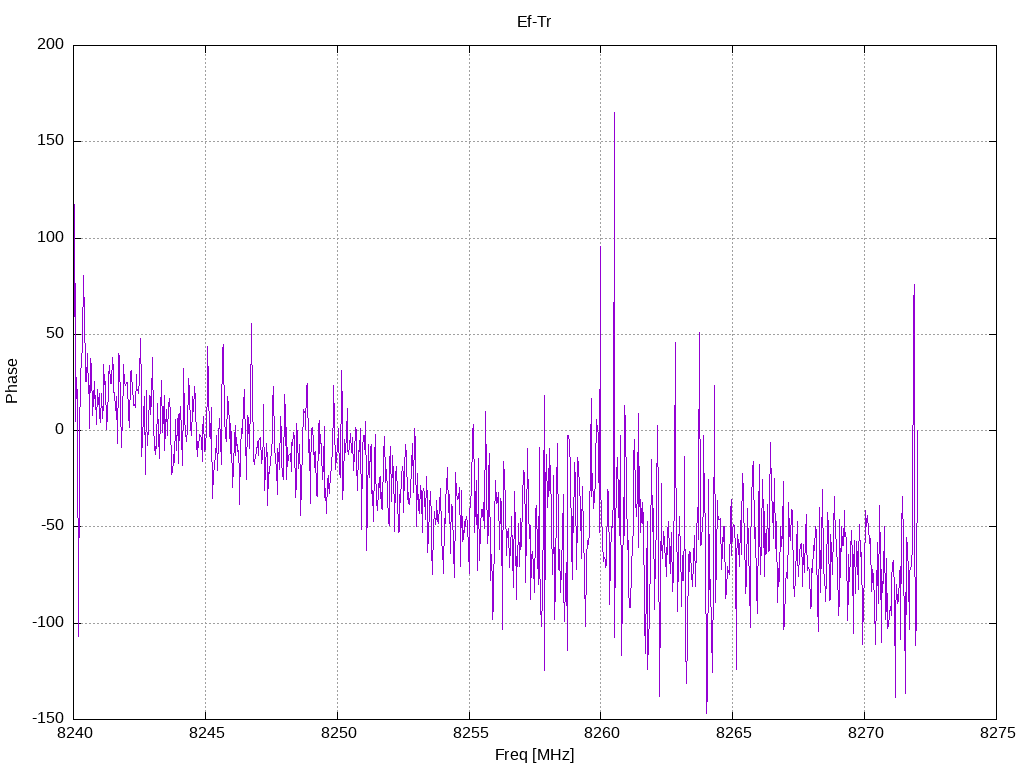Click the Ef-Tr plot title
This screenshot has width=1024, height=768.
click(534, 22)
